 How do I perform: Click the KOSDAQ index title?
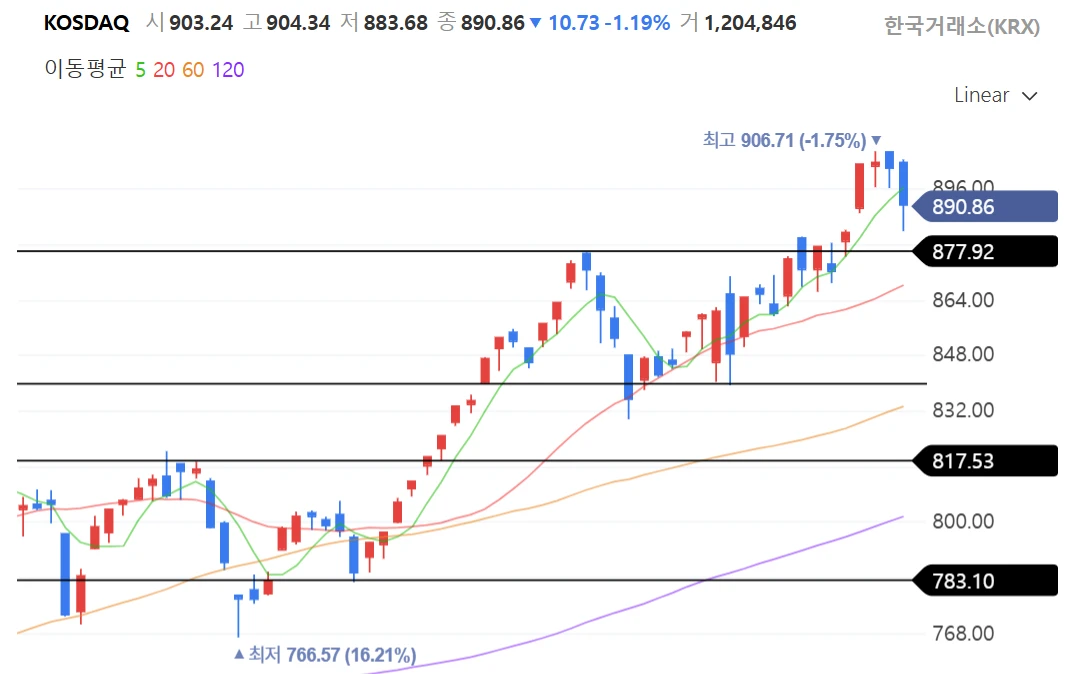pos(86,22)
